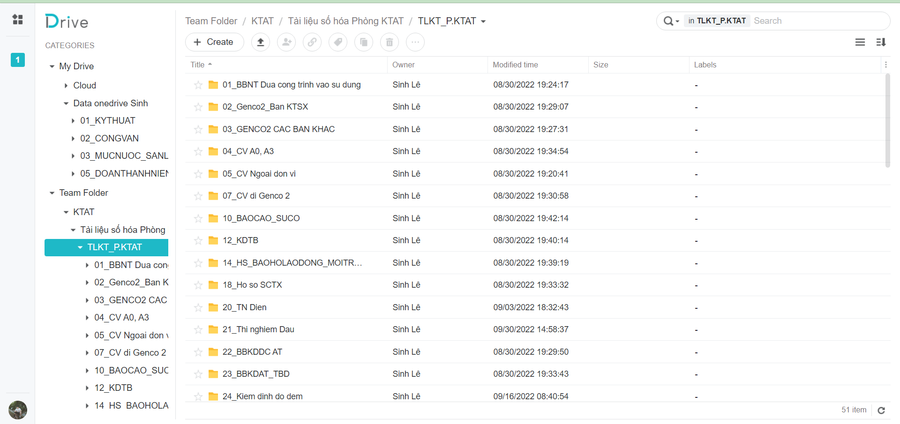Star the 01_BBNT Dua cong trinh folder
Screen dimensions: 900x424
(198, 85)
